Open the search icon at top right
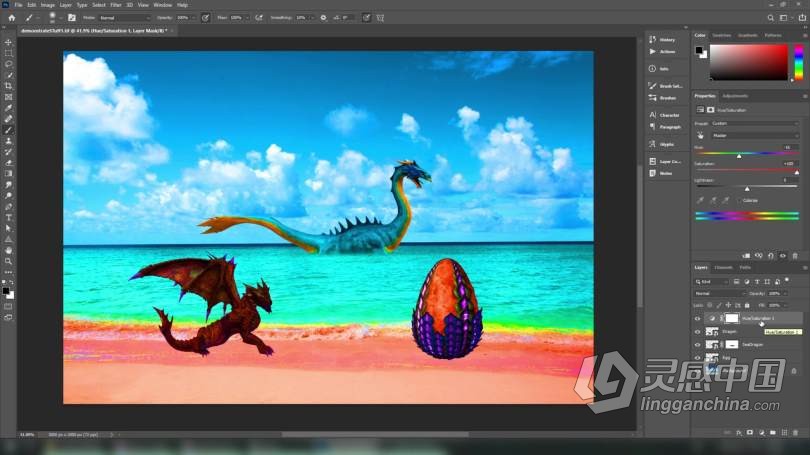Image resolution: width=810 pixels, height=455 pixels. [x=771, y=18]
